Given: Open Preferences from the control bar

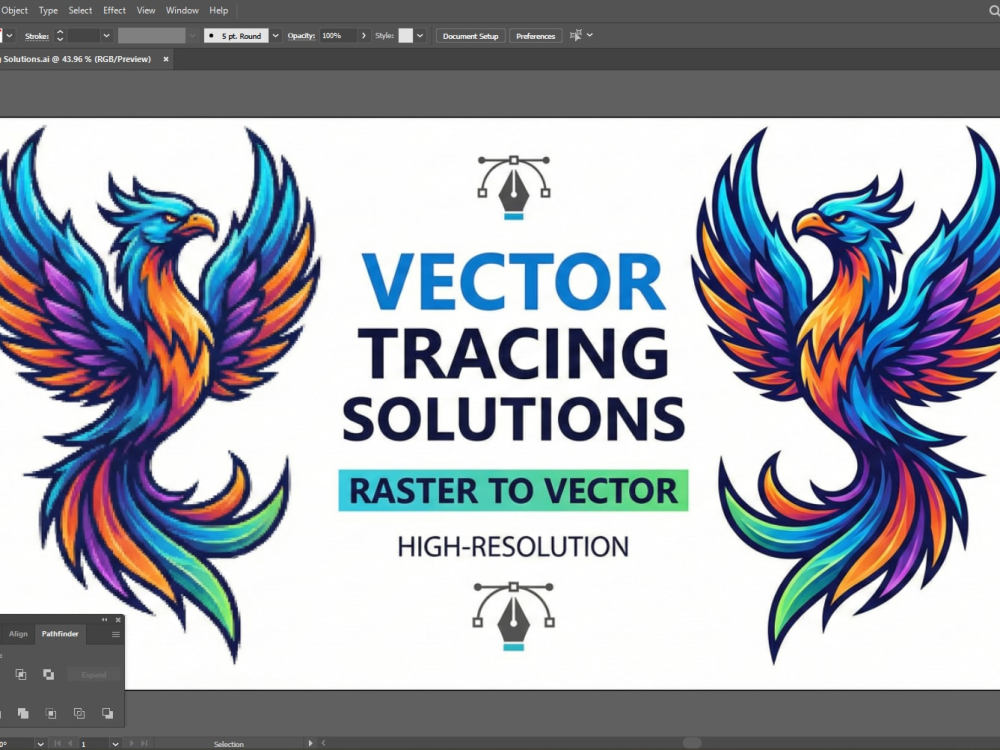Looking at the screenshot, I should click(536, 36).
